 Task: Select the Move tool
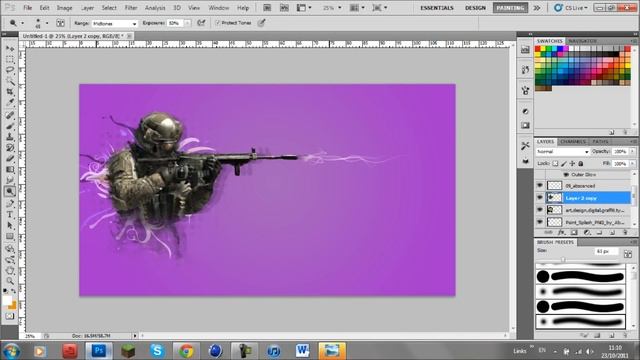point(10,49)
